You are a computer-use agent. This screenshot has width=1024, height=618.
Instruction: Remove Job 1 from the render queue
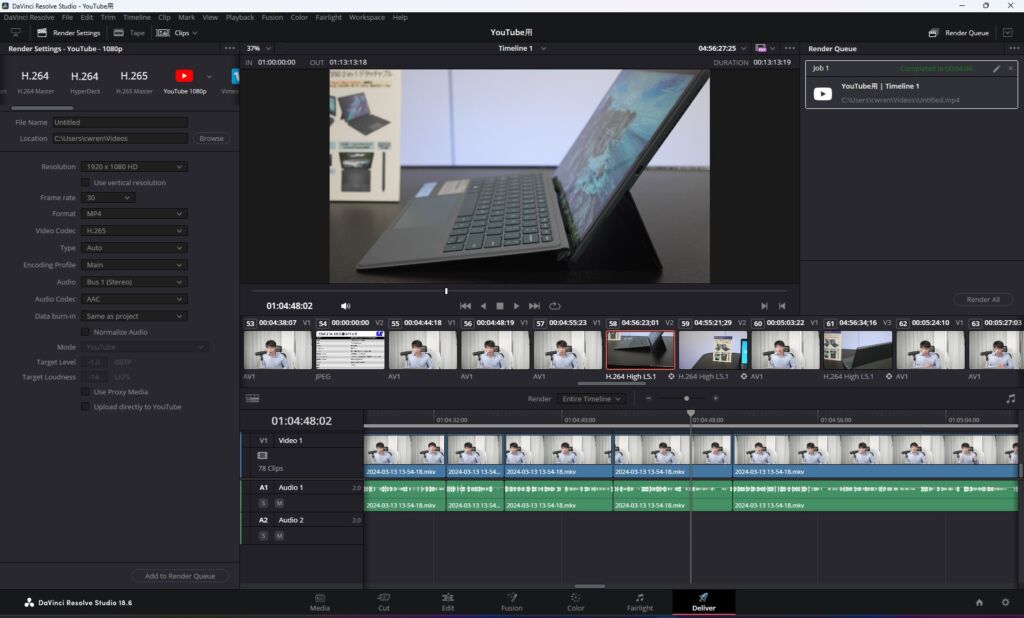tap(1010, 68)
